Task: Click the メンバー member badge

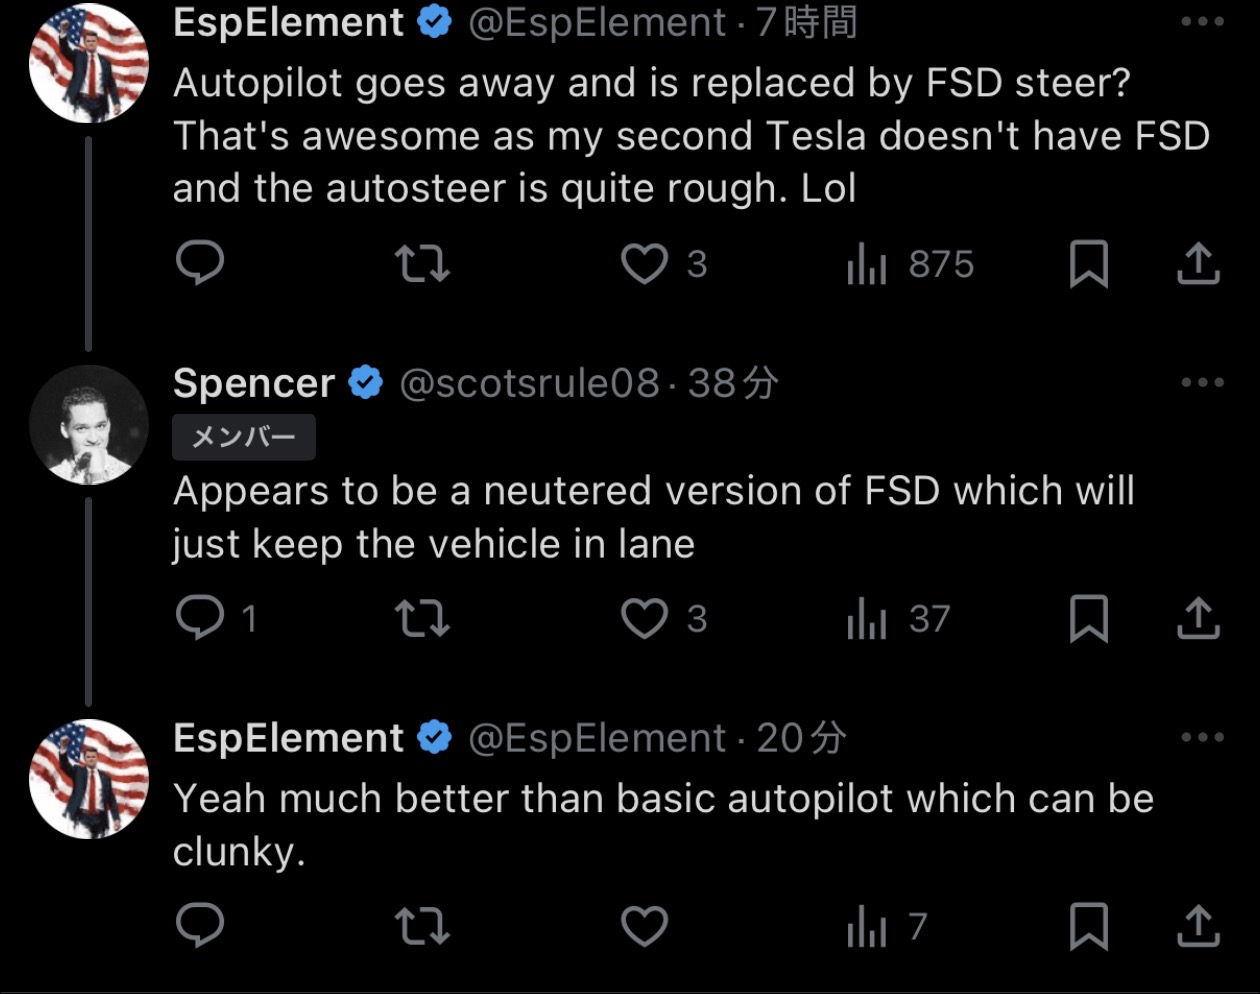Action: pos(244,437)
